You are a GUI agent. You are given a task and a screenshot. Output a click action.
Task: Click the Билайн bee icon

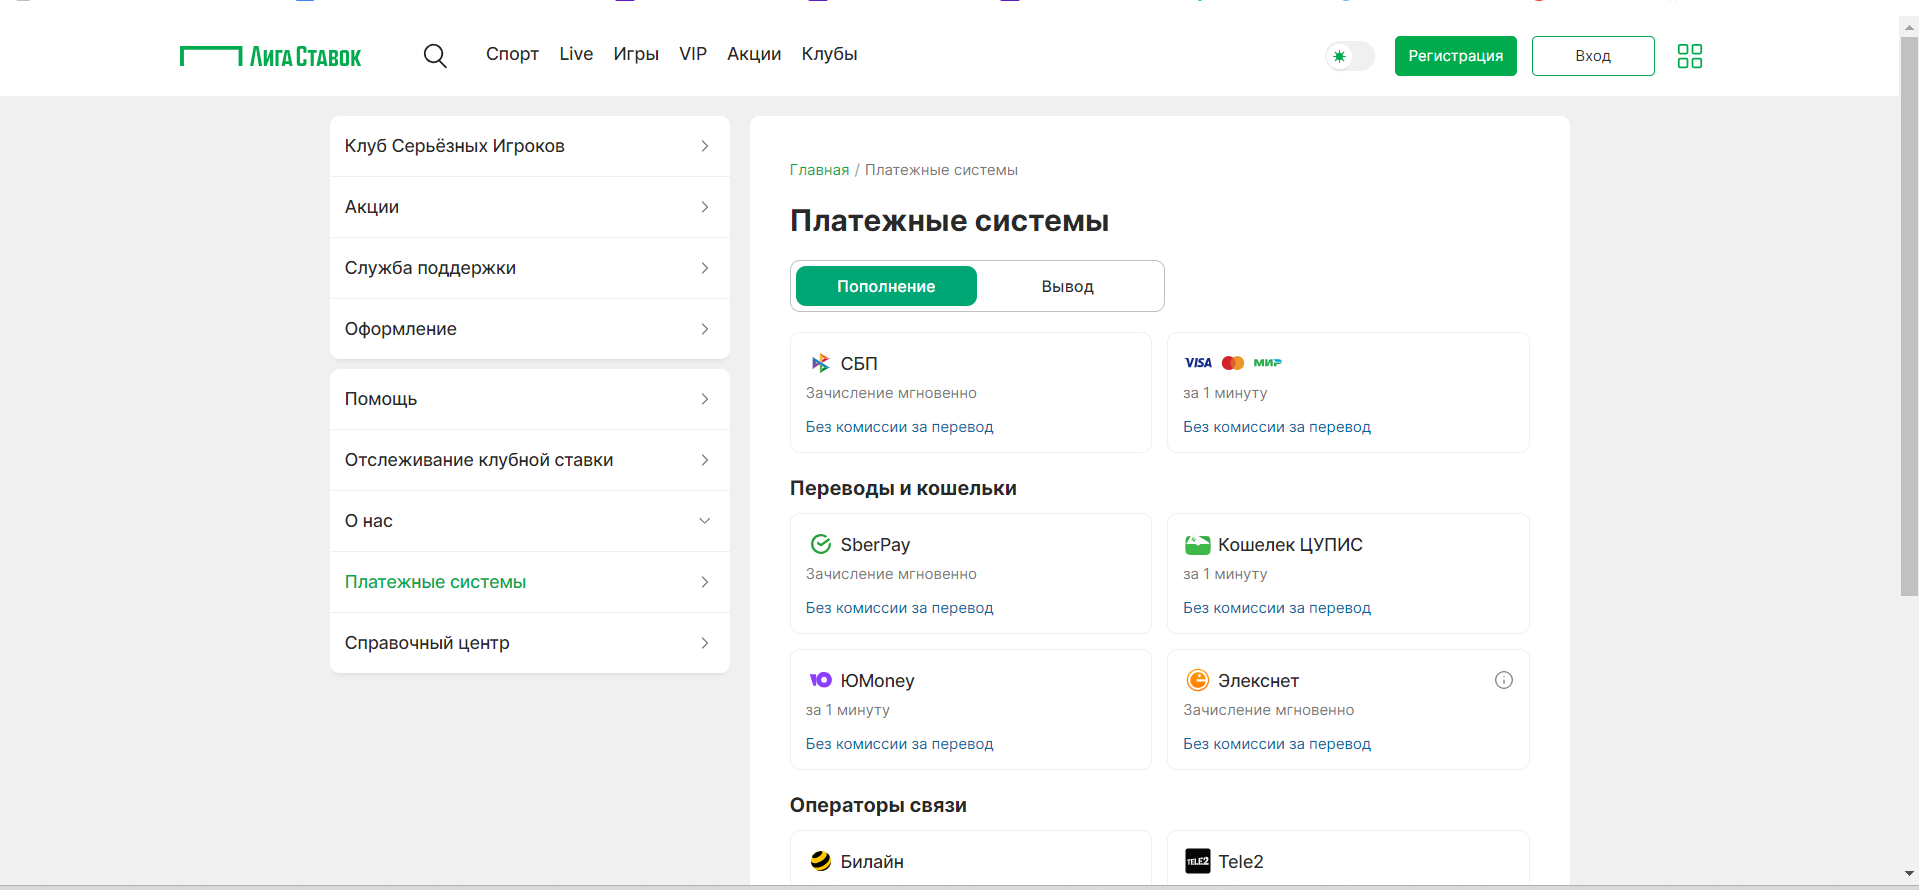(821, 861)
